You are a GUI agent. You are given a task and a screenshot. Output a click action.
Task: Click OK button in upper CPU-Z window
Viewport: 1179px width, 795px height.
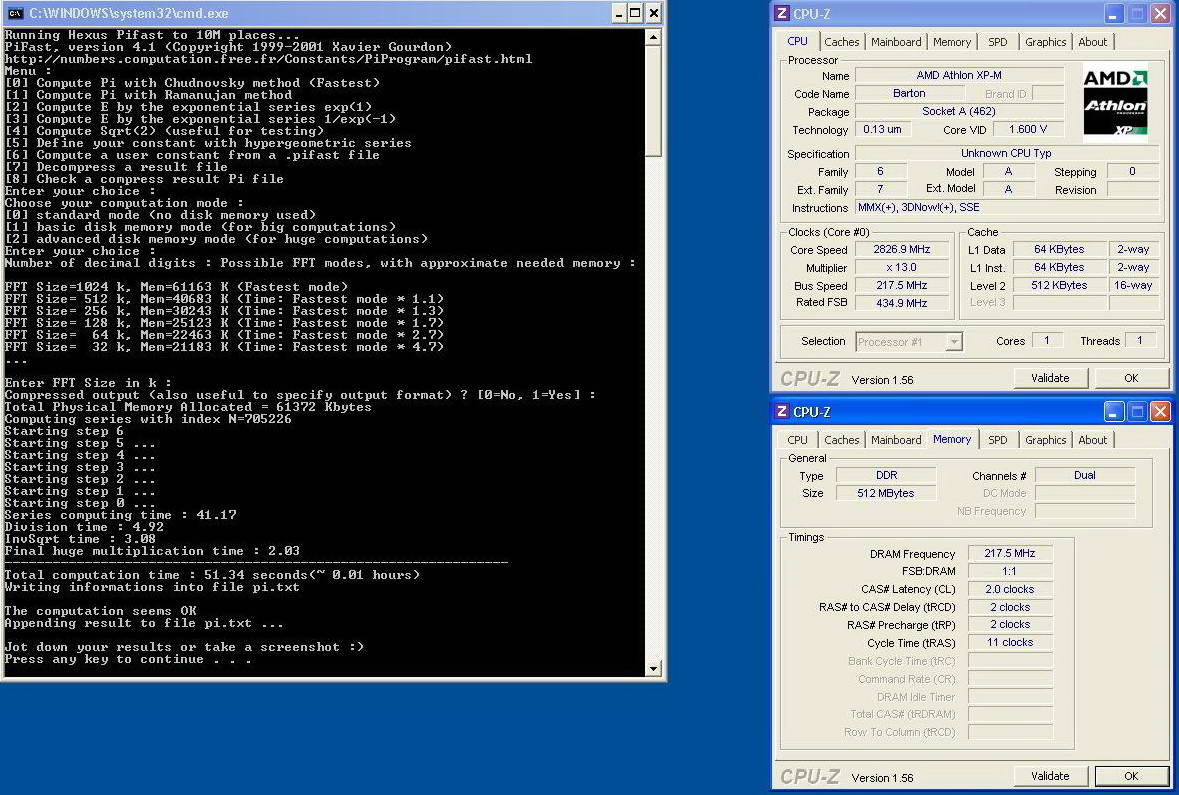(1131, 378)
